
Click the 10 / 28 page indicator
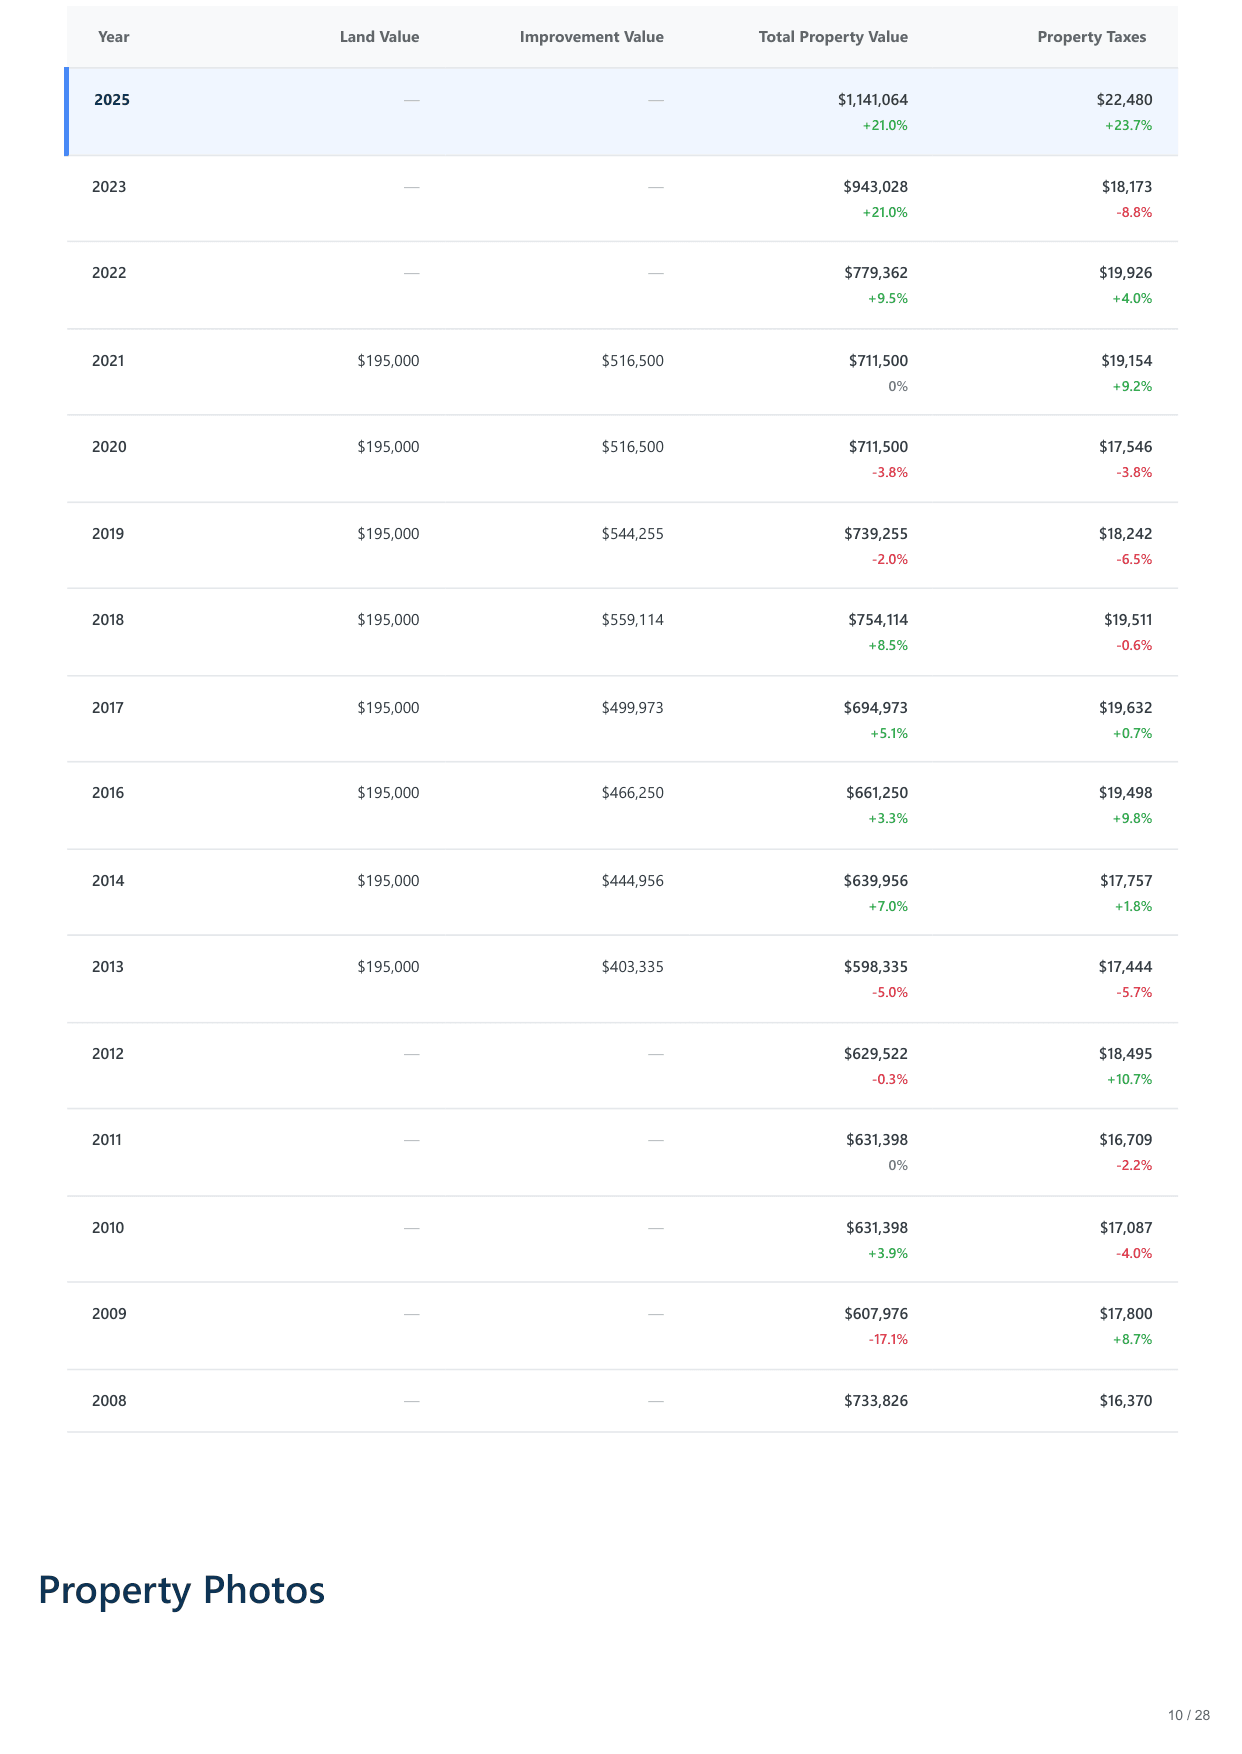pyautogui.click(x=1188, y=1715)
